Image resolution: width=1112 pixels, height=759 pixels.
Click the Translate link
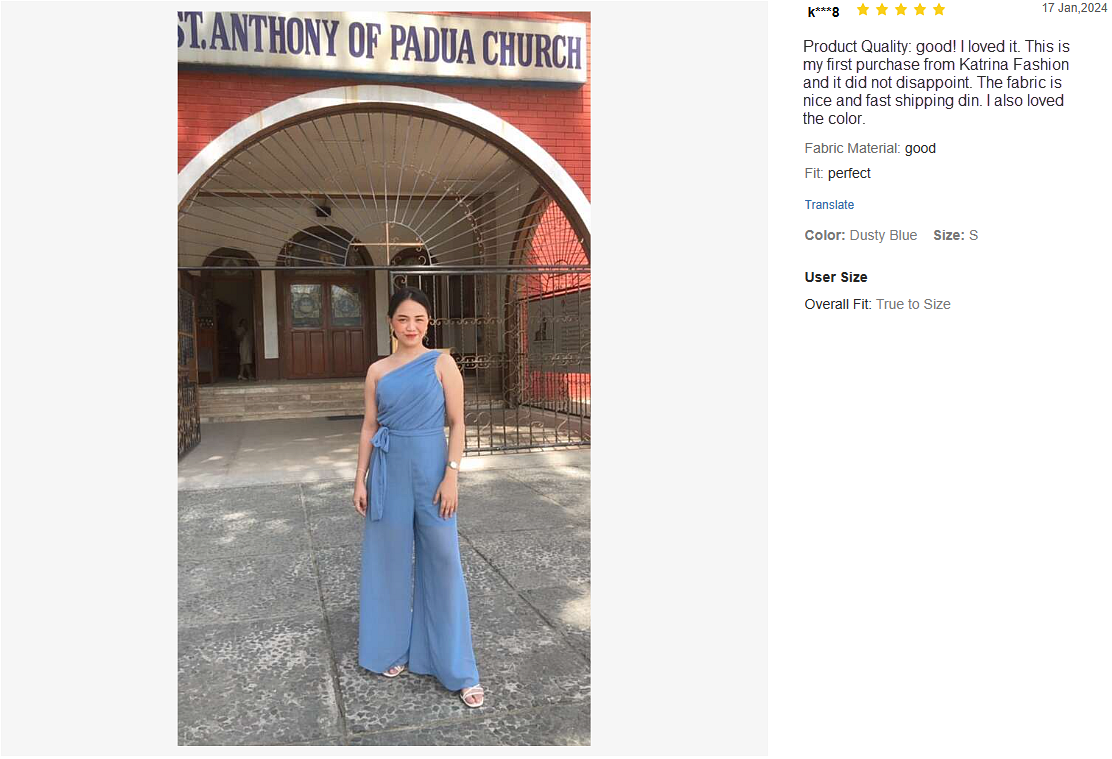(829, 204)
